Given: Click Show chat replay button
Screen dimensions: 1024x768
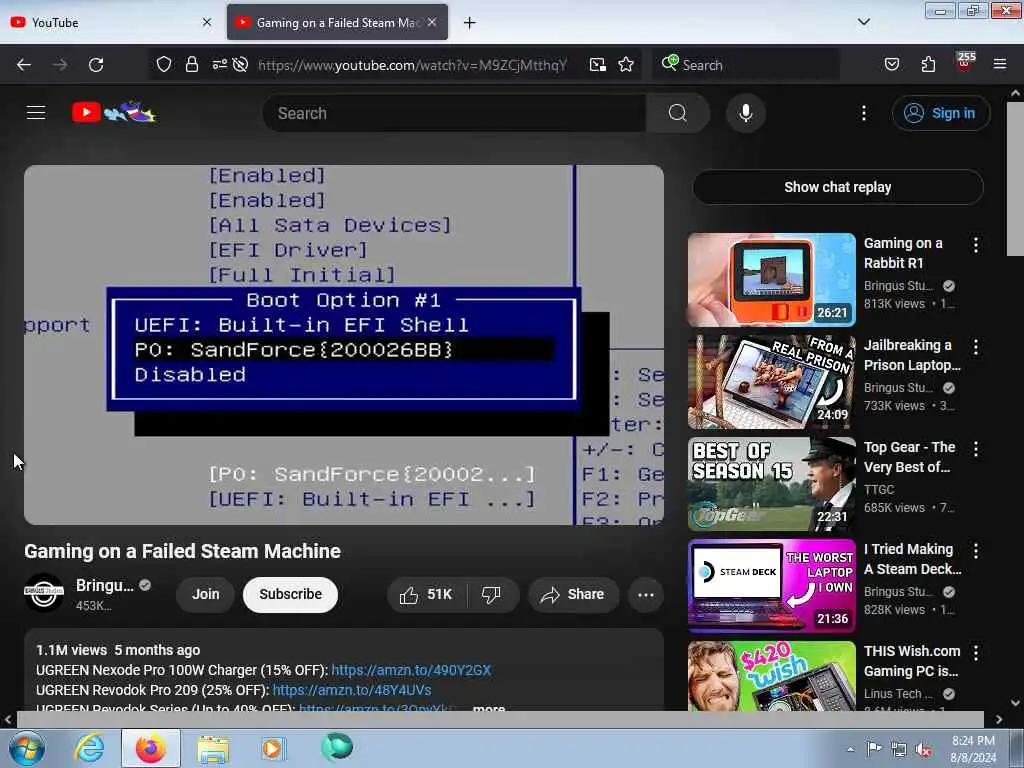Looking at the screenshot, I should point(838,187).
